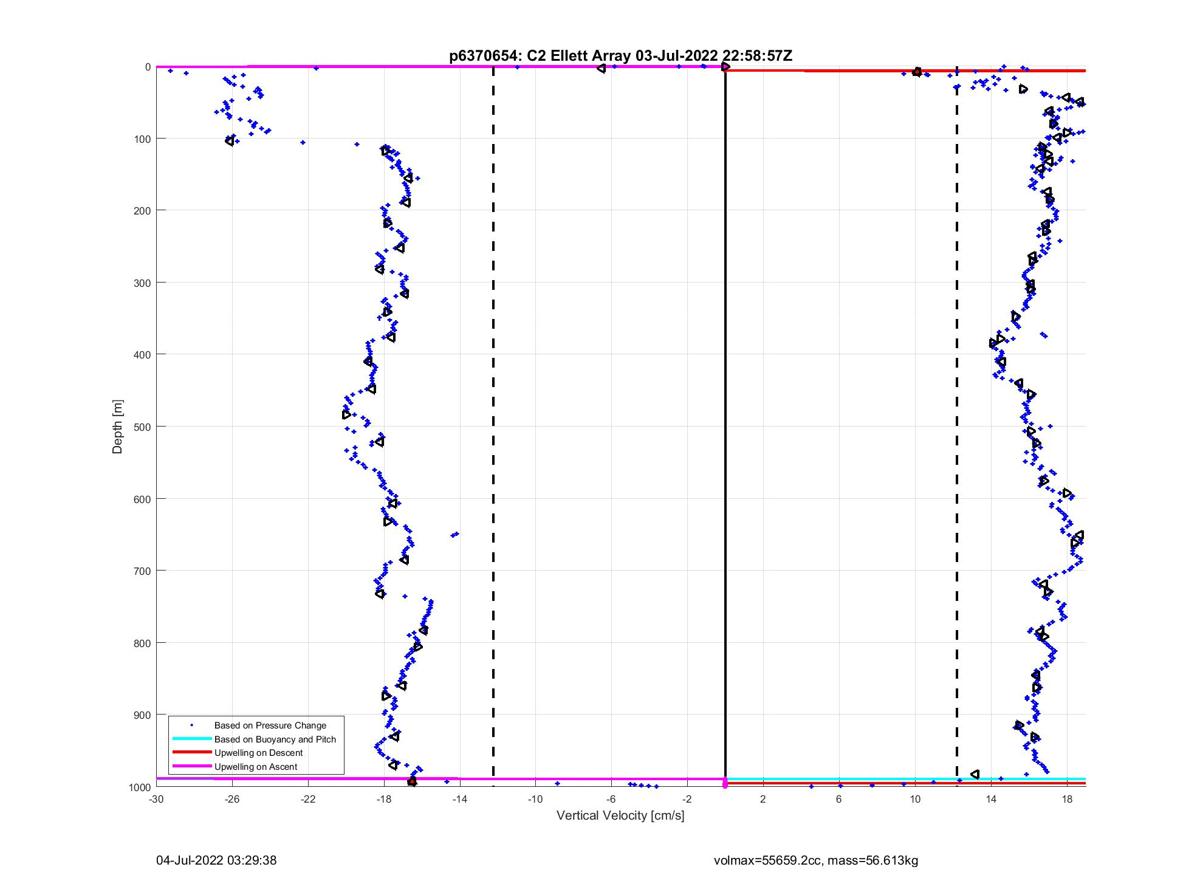
Task: Select legend entry Upwelling on Ascent
Action: coord(255,766)
